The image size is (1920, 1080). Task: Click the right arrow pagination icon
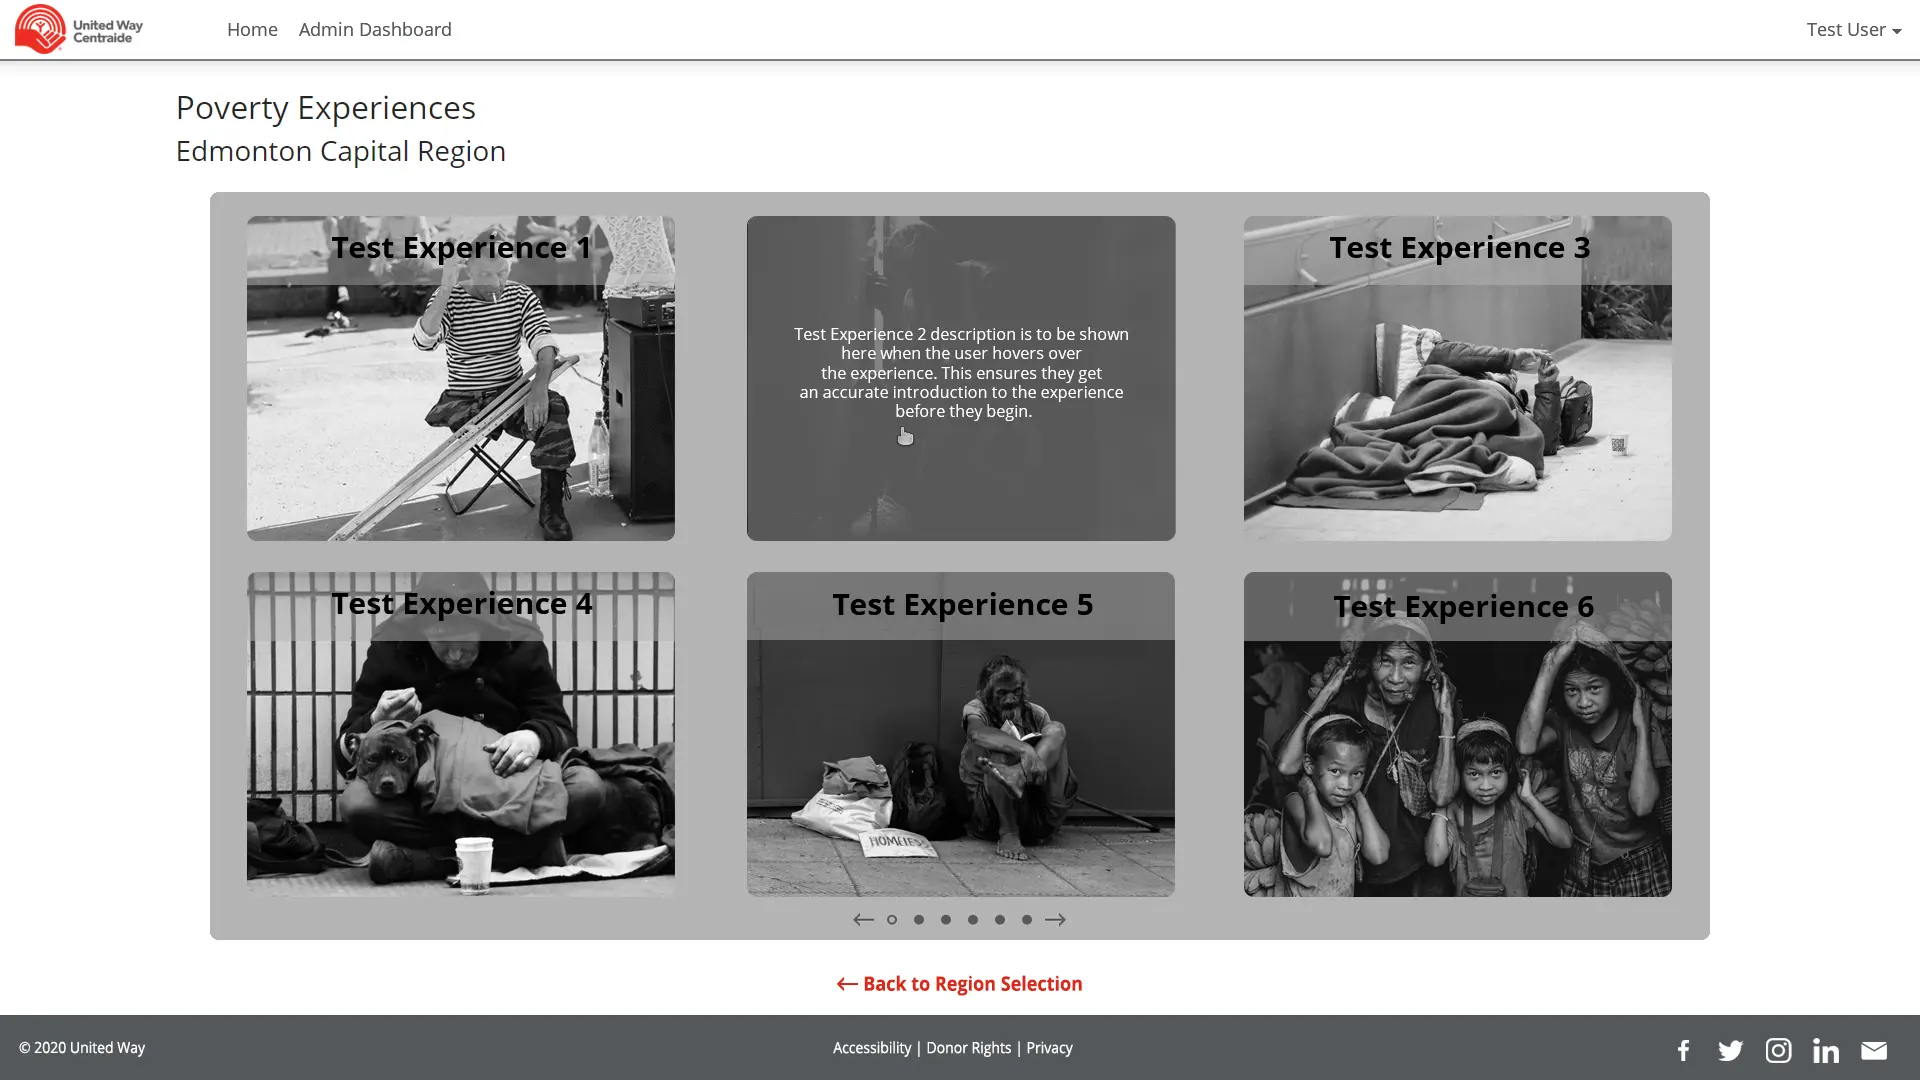pyautogui.click(x=1054, y=919)
